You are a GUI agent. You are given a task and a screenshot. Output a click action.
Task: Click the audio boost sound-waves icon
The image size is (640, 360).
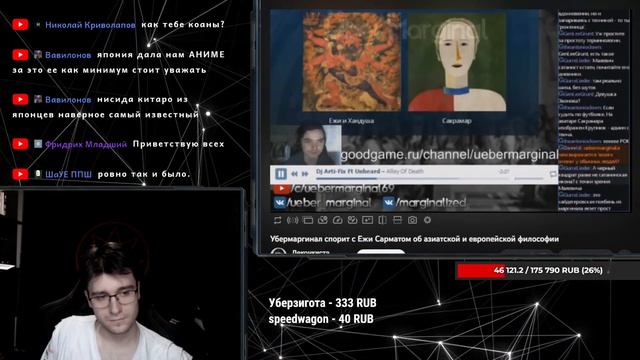click(x=292, y=220)
